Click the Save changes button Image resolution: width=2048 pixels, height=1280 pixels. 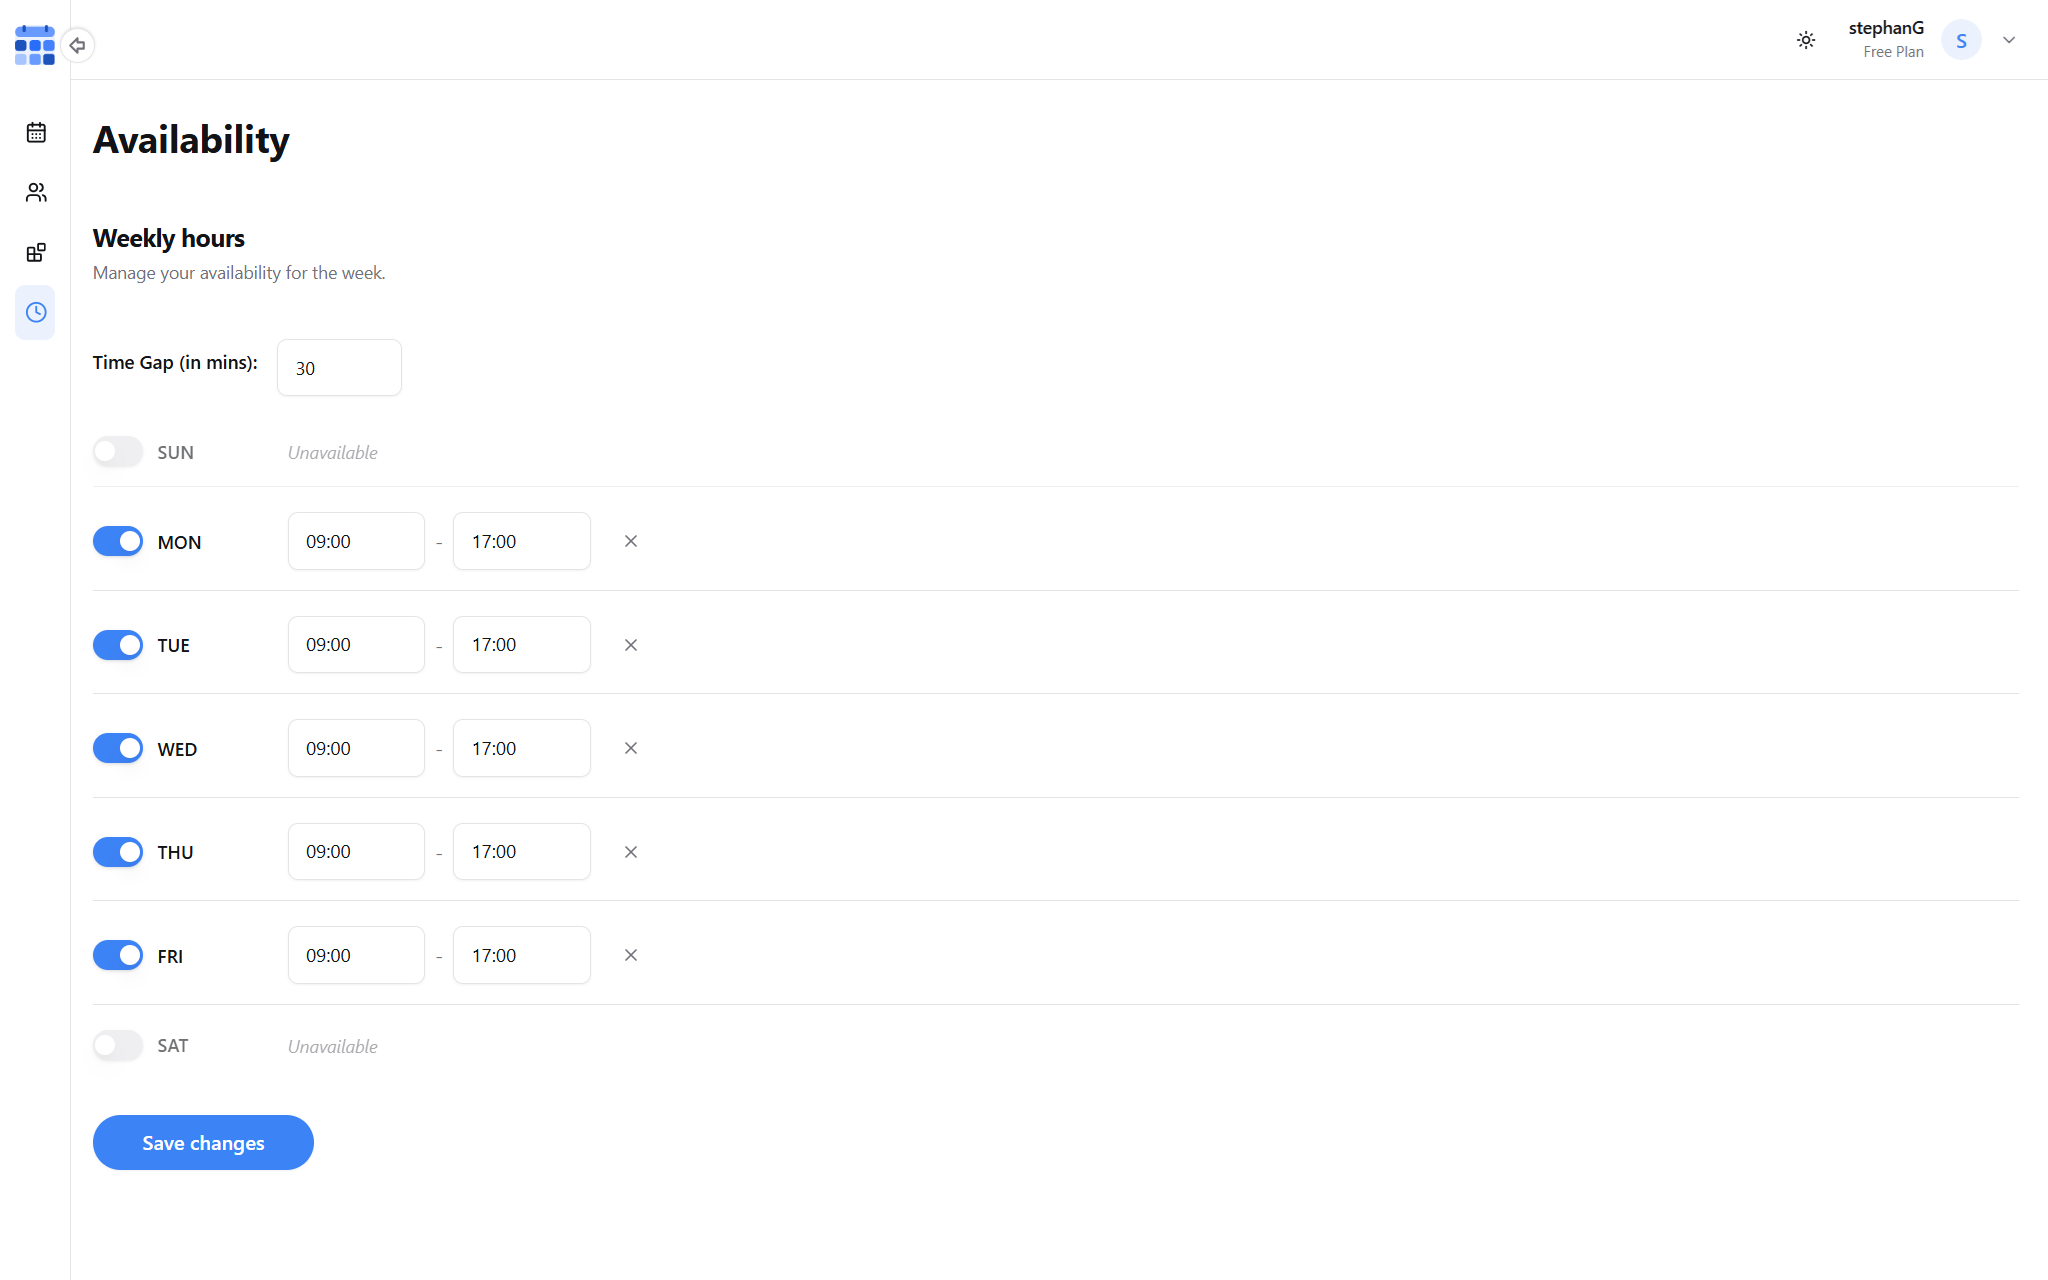coord(203,1142)
